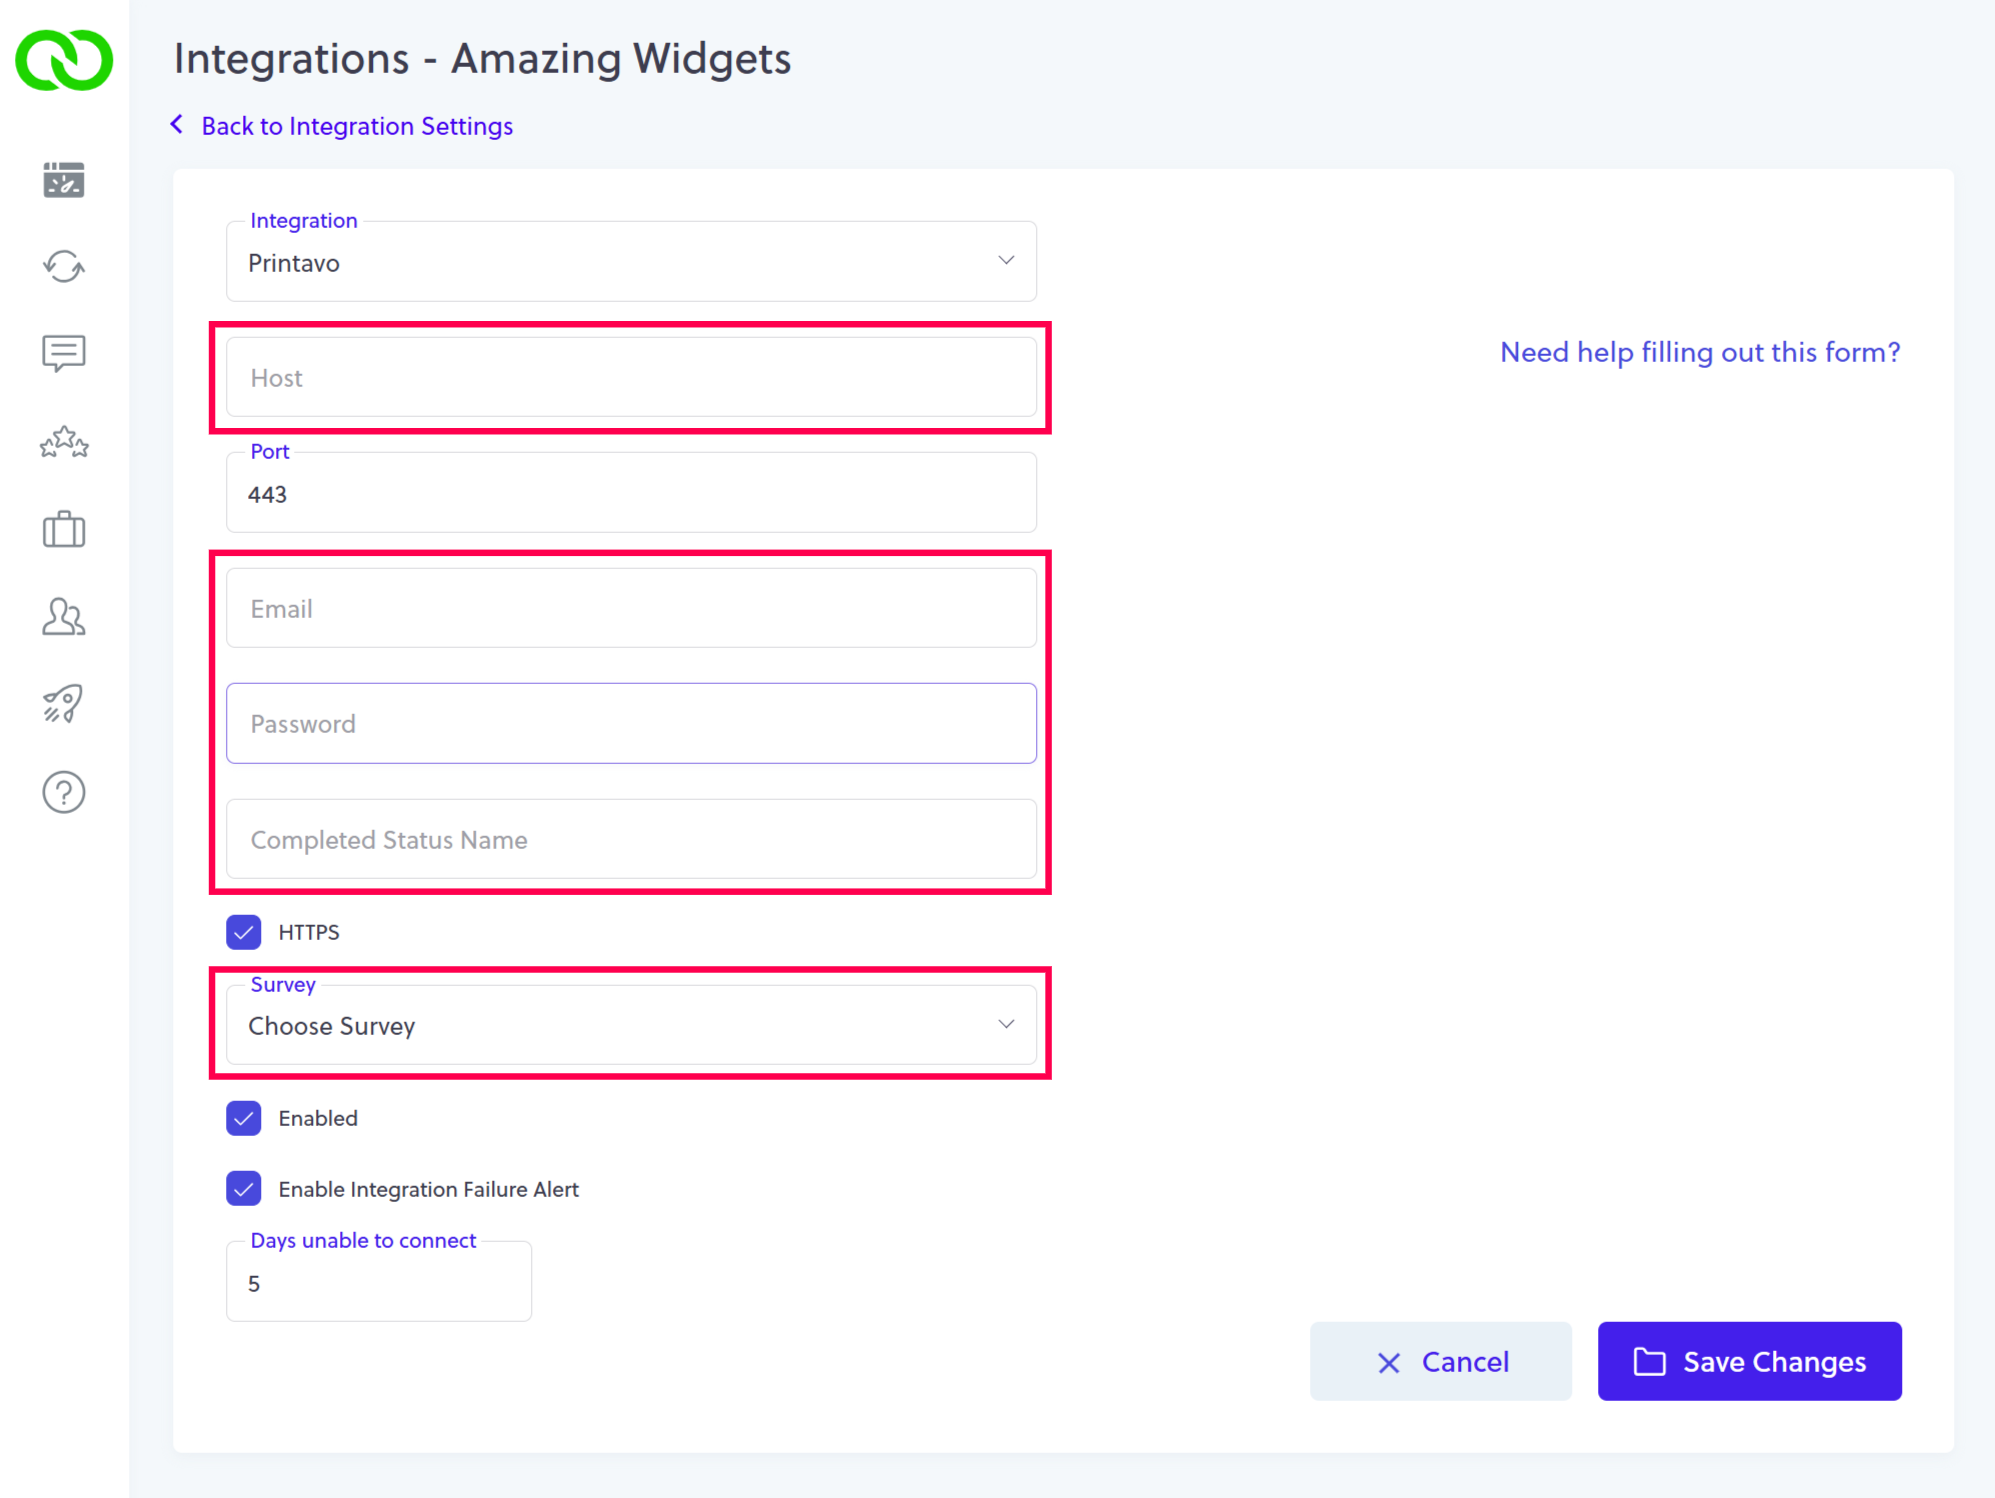This screenshot has width=1995, height=1498.
Task: Click the chat/messages icon
Action: (63, 351)
